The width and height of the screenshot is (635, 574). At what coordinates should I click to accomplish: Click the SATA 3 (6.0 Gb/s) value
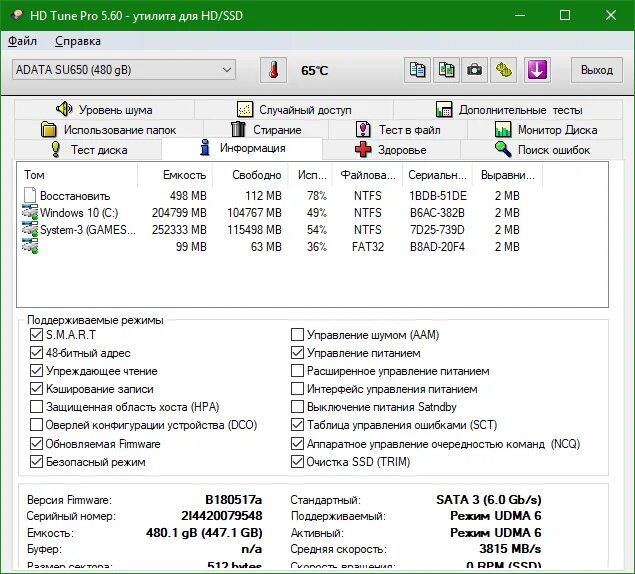point(489,500)
